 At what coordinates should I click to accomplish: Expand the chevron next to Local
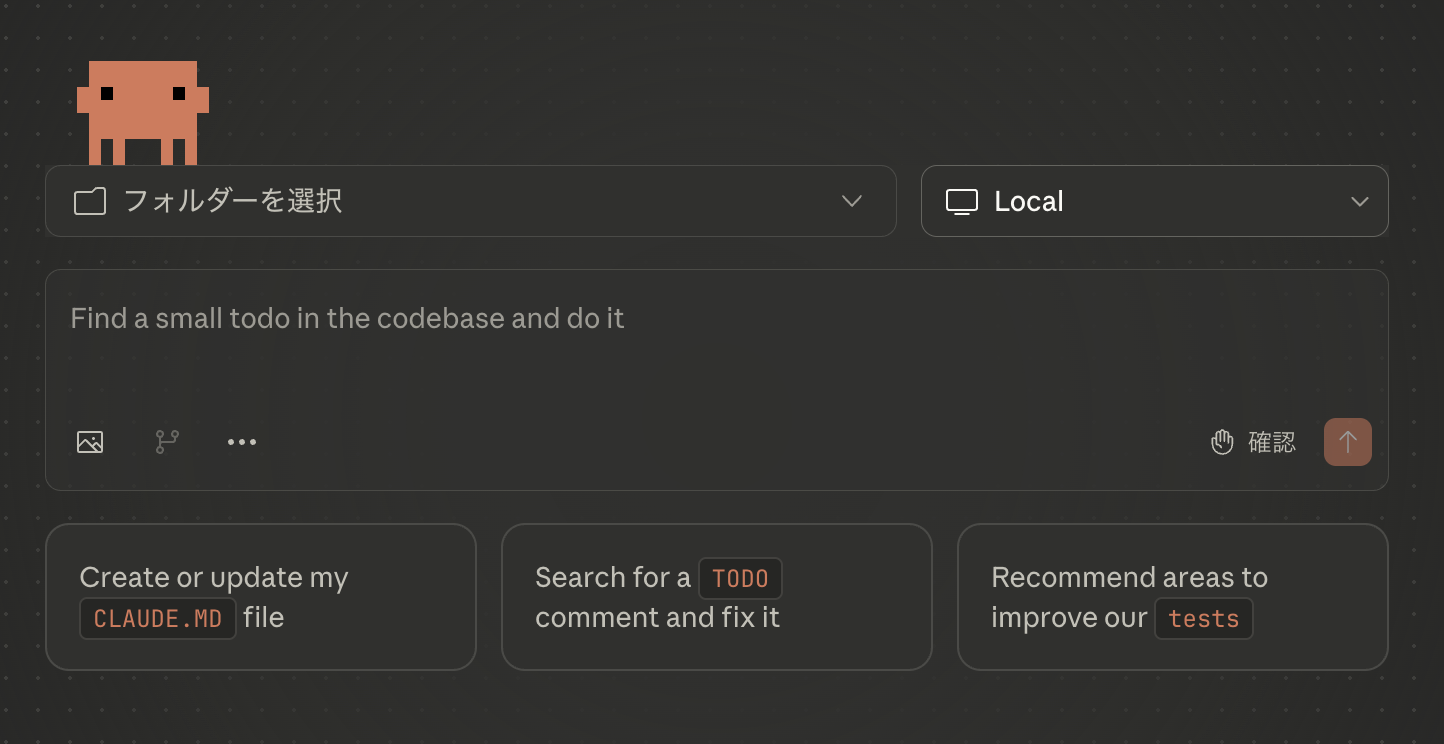1360,201
